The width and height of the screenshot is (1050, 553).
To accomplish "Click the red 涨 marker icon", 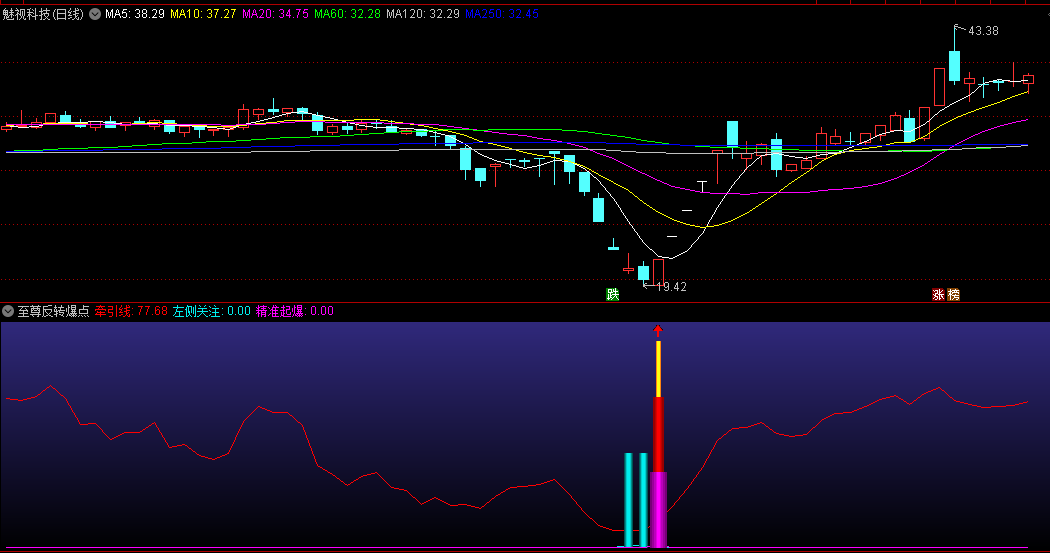I will tap(938, 295).
